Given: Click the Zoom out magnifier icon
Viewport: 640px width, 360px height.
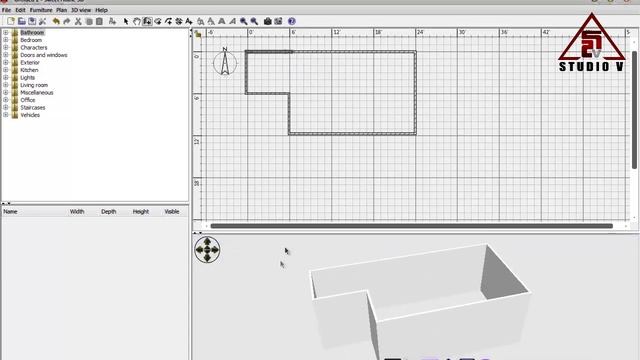Looking at the screenshot, I should [254, 21].
